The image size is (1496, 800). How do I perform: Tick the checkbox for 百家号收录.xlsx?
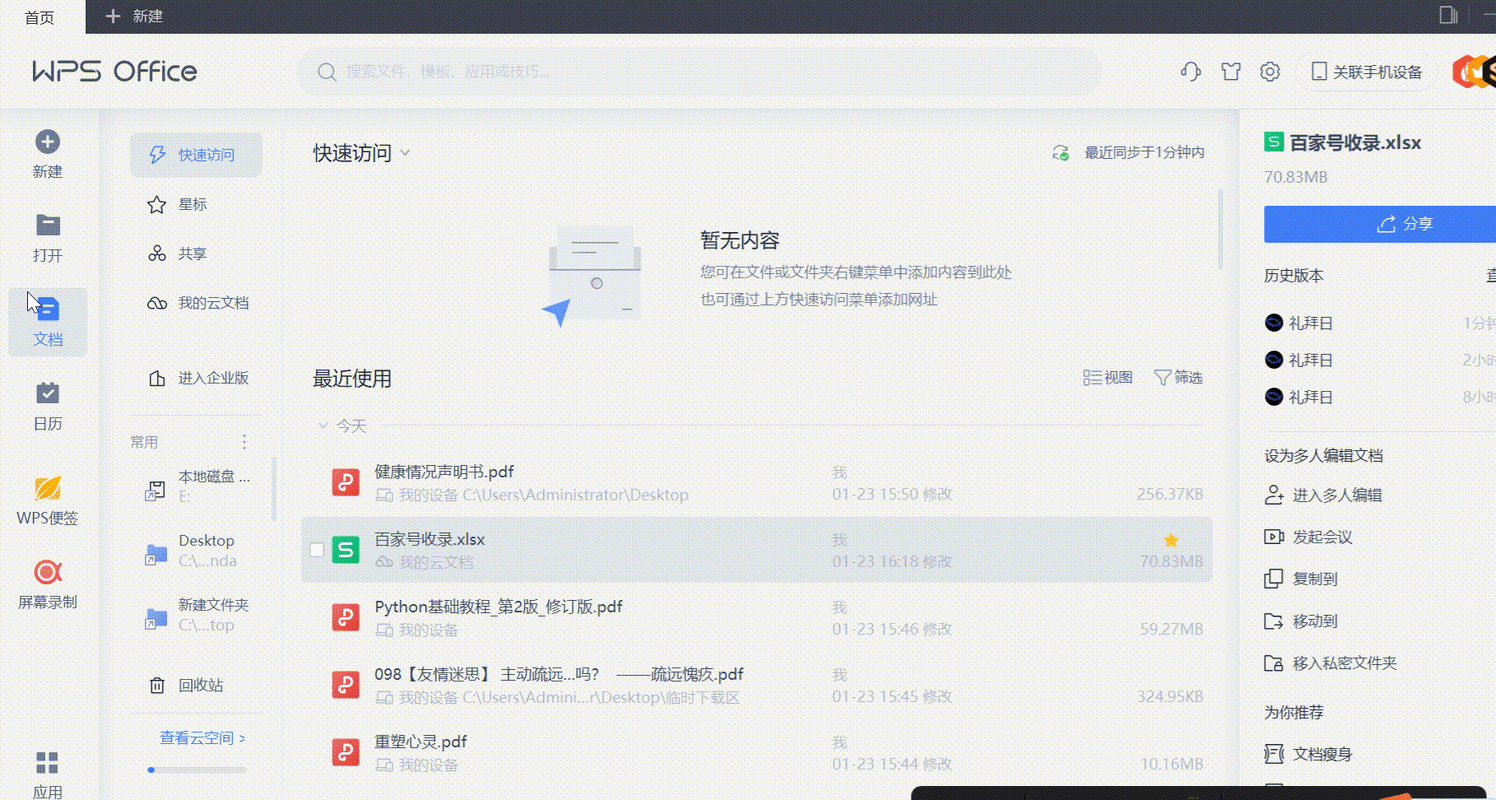coord(317,550)
